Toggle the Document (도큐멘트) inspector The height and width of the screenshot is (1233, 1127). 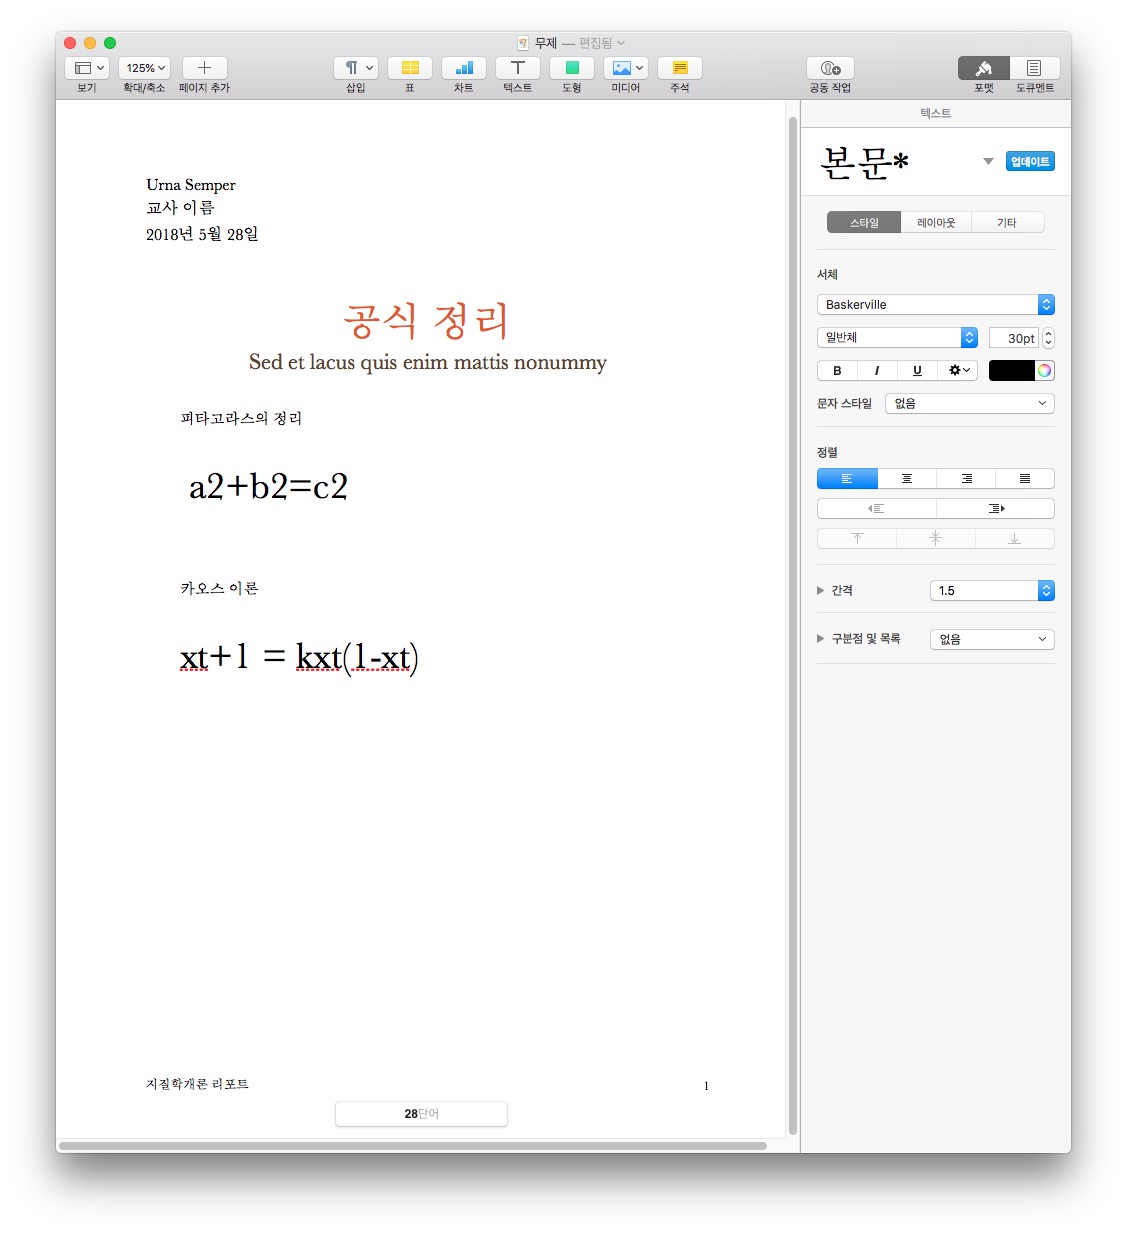coord(1034,68)
